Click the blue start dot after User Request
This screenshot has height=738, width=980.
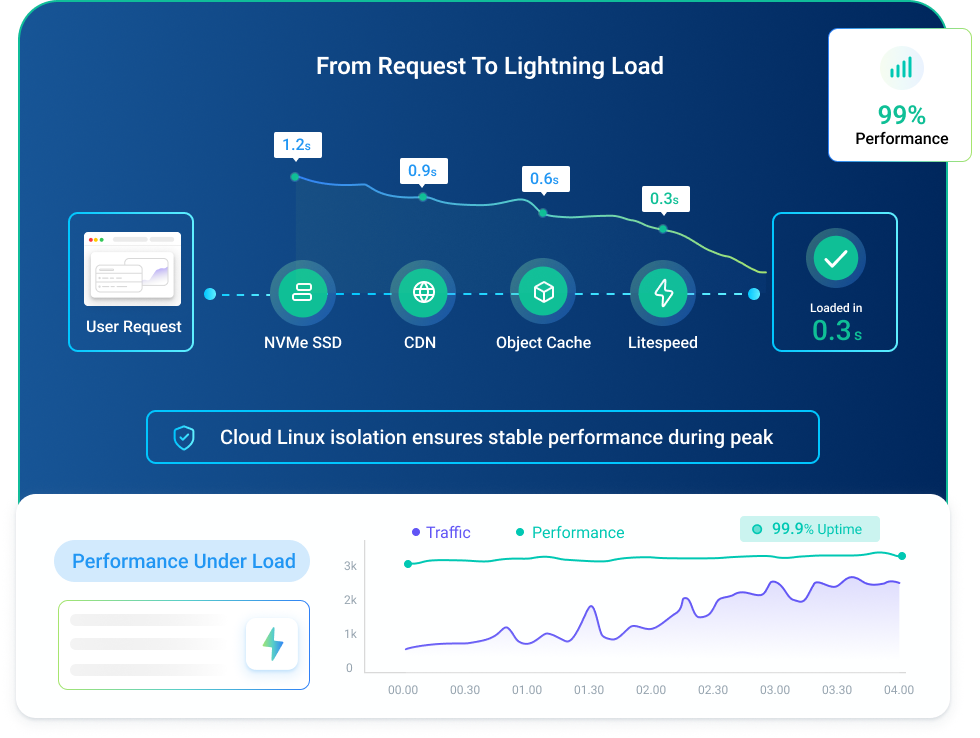pyautogui.click(x=210, y=294)
